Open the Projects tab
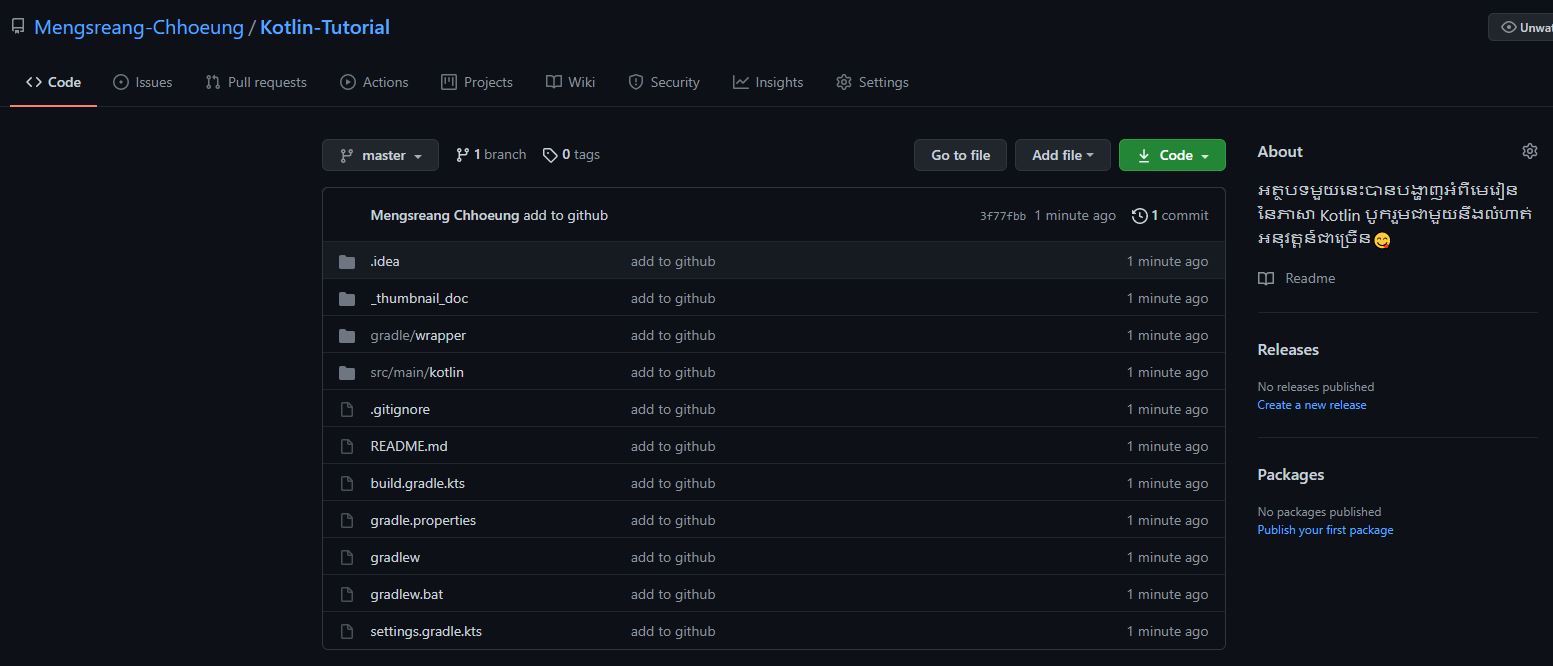 click(477, 82)
